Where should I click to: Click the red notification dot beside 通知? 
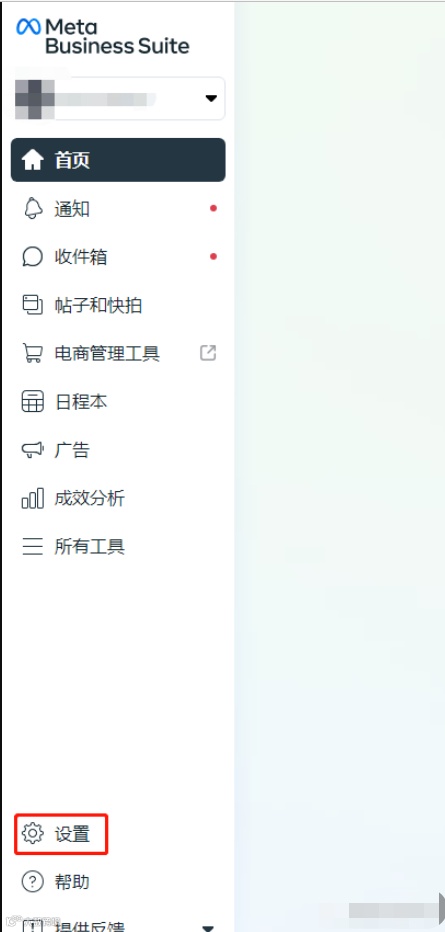213,209
